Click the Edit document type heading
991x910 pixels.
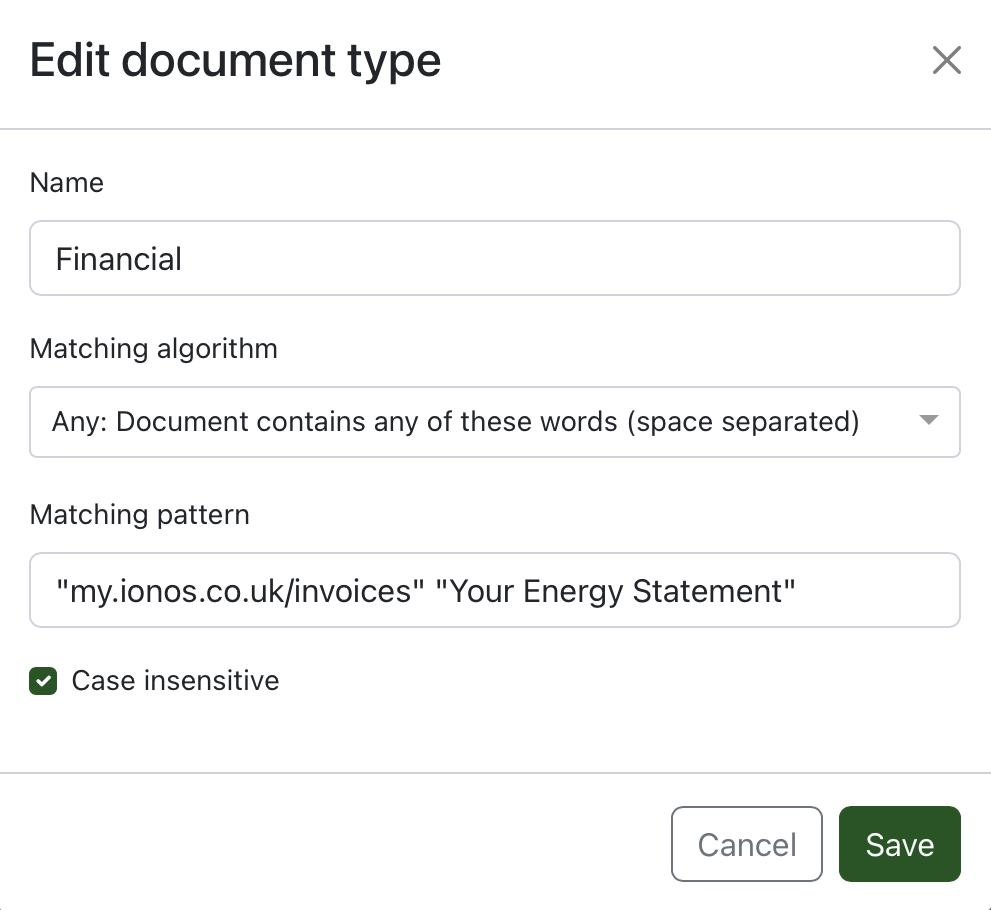click(235, 61)
